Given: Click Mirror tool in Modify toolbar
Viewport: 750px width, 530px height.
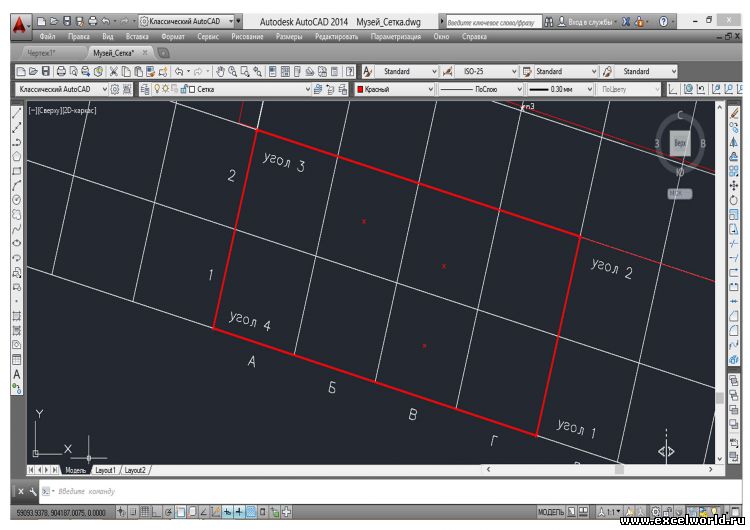Looking at the screenshot, I should pyautogui.click(x=734, y=142).
